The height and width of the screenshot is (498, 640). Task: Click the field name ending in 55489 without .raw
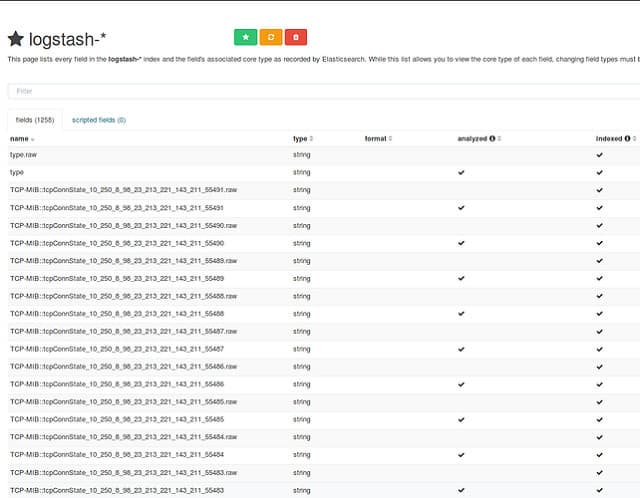coord(117,278)
